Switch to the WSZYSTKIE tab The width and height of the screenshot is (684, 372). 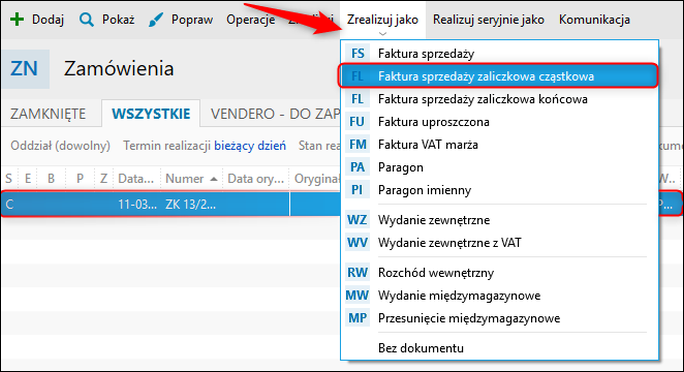point(151,114)
